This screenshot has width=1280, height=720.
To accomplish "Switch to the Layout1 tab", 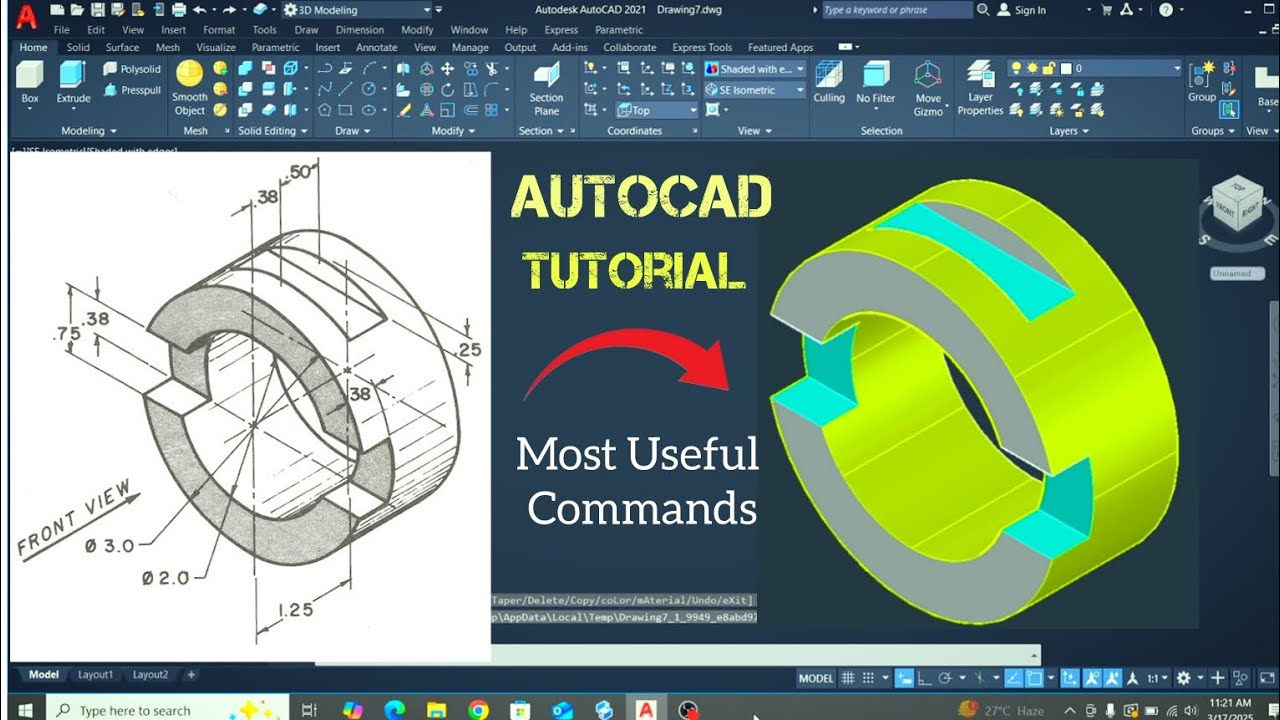I will coord(96,675).
